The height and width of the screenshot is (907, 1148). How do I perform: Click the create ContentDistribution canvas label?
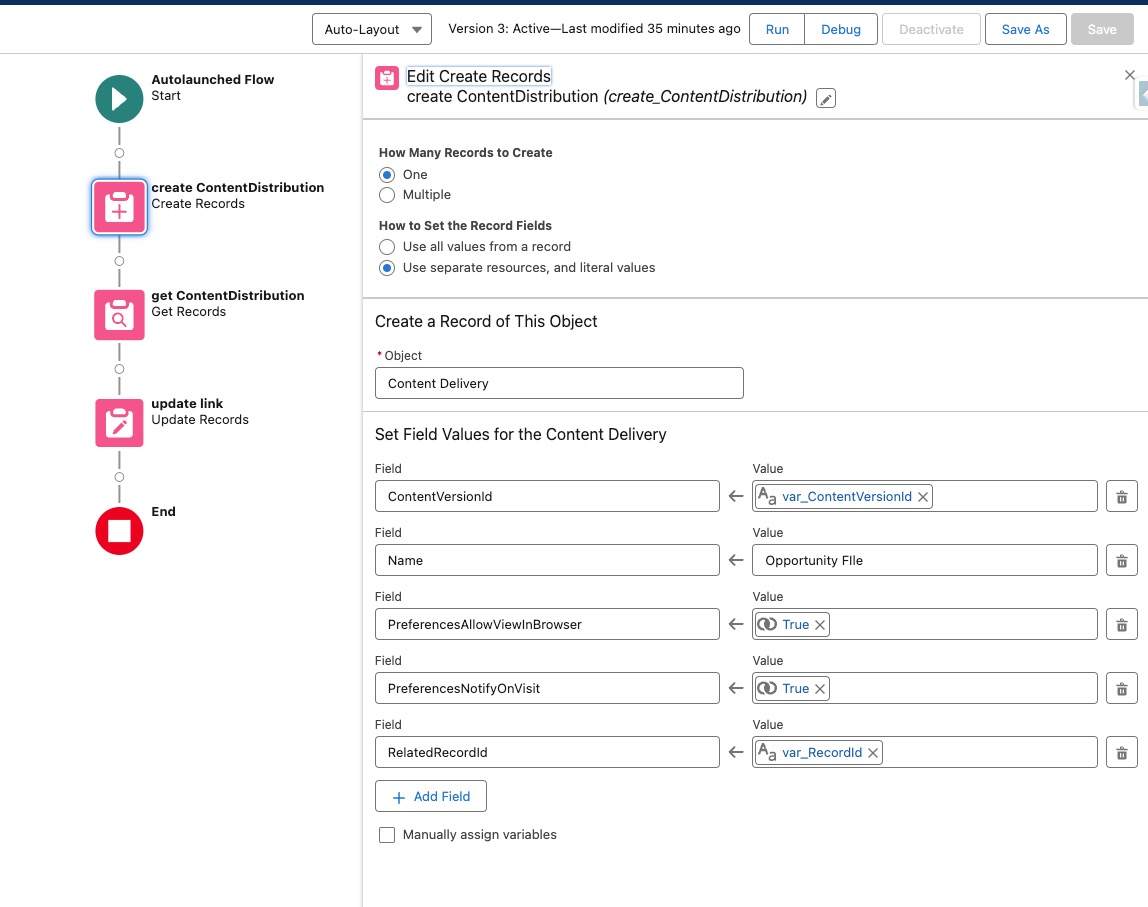(237, 187)
